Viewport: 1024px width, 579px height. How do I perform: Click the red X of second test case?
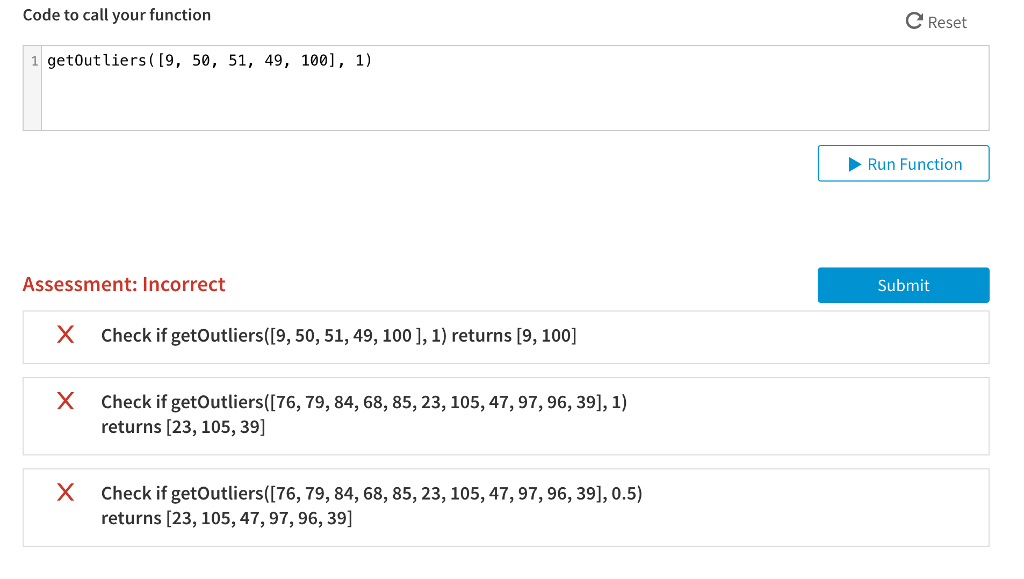click(65, 400)
